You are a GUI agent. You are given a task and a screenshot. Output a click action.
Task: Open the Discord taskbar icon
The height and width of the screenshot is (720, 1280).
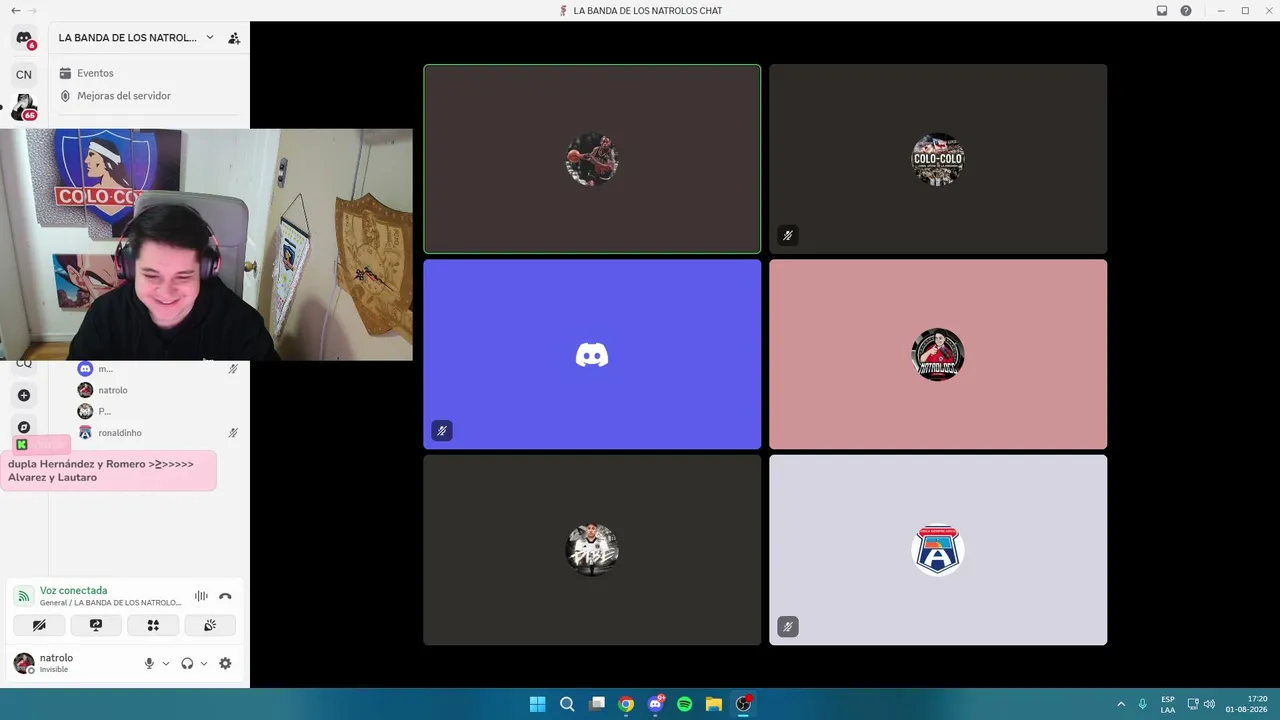tap(656, 704)
